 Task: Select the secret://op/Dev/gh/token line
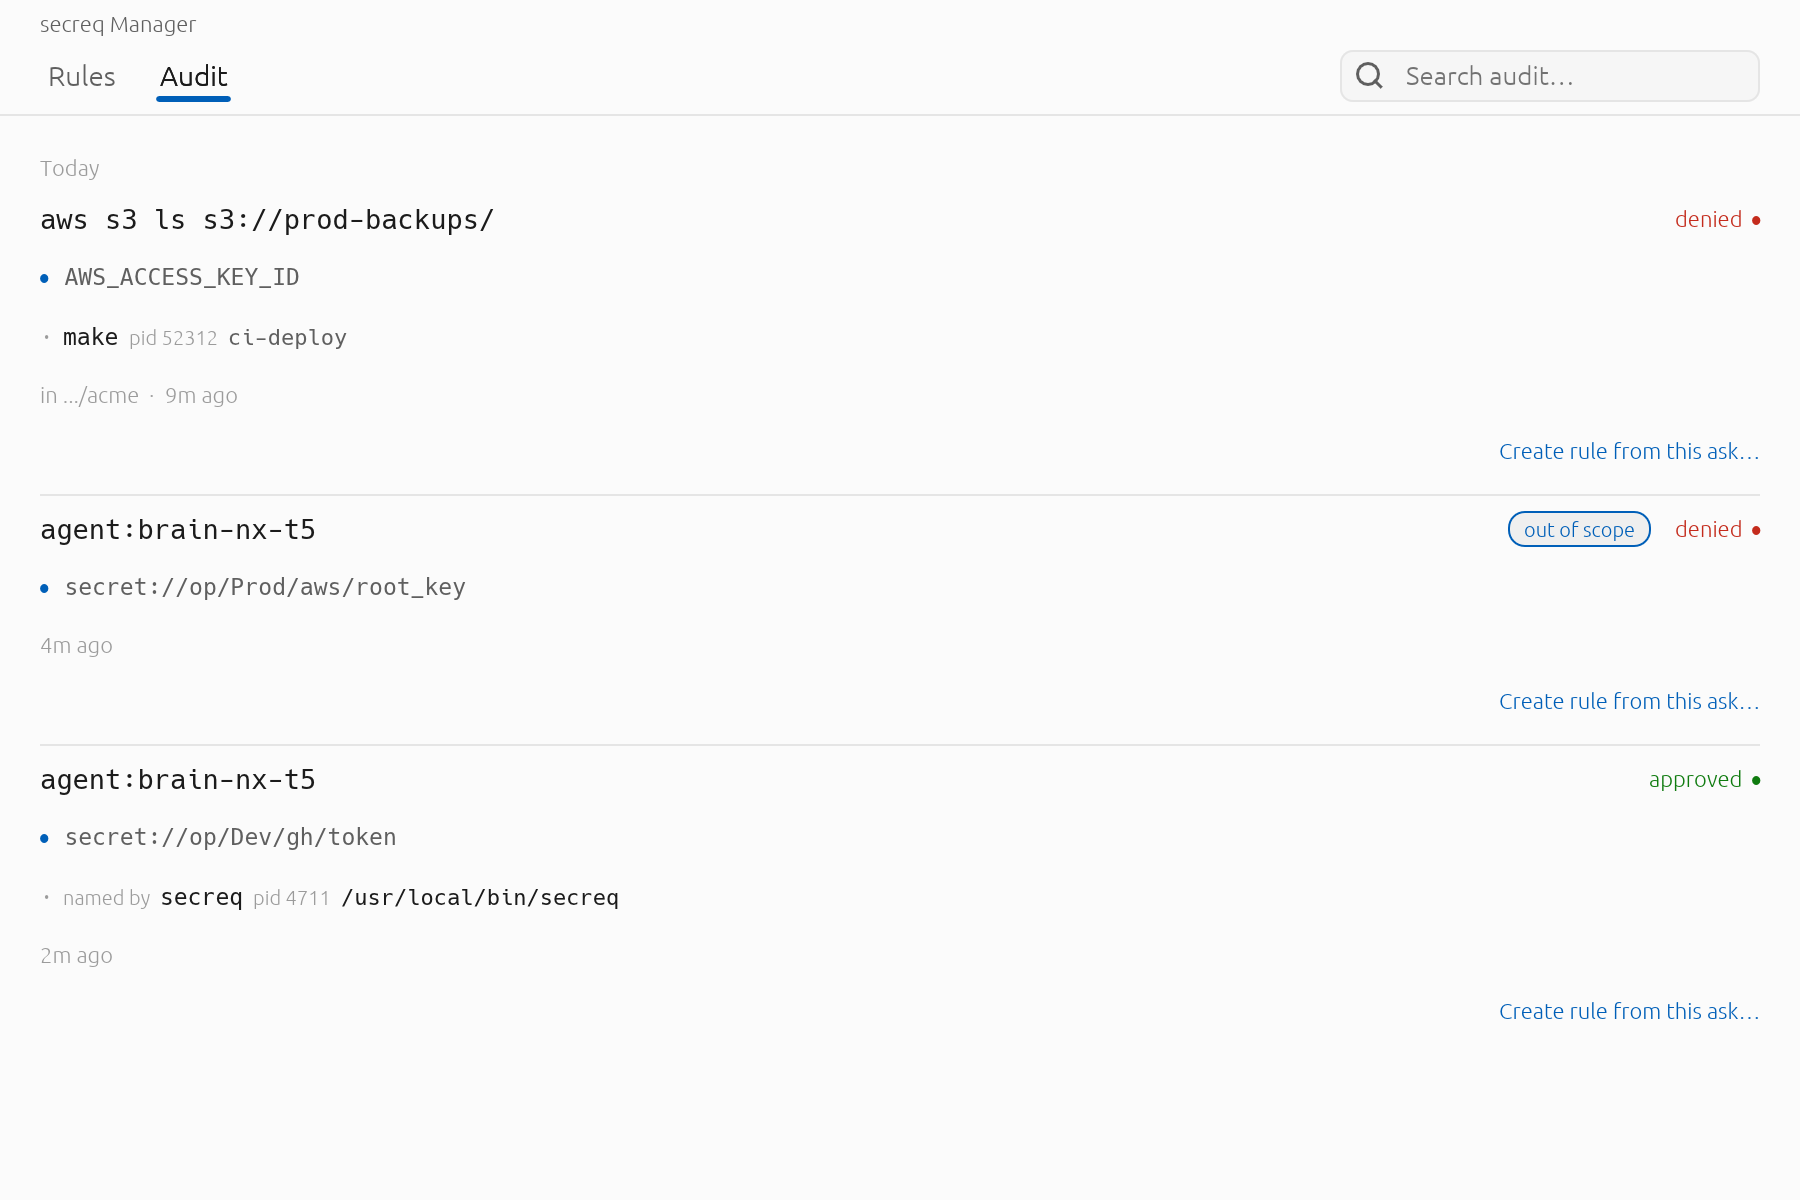point(230,837)
